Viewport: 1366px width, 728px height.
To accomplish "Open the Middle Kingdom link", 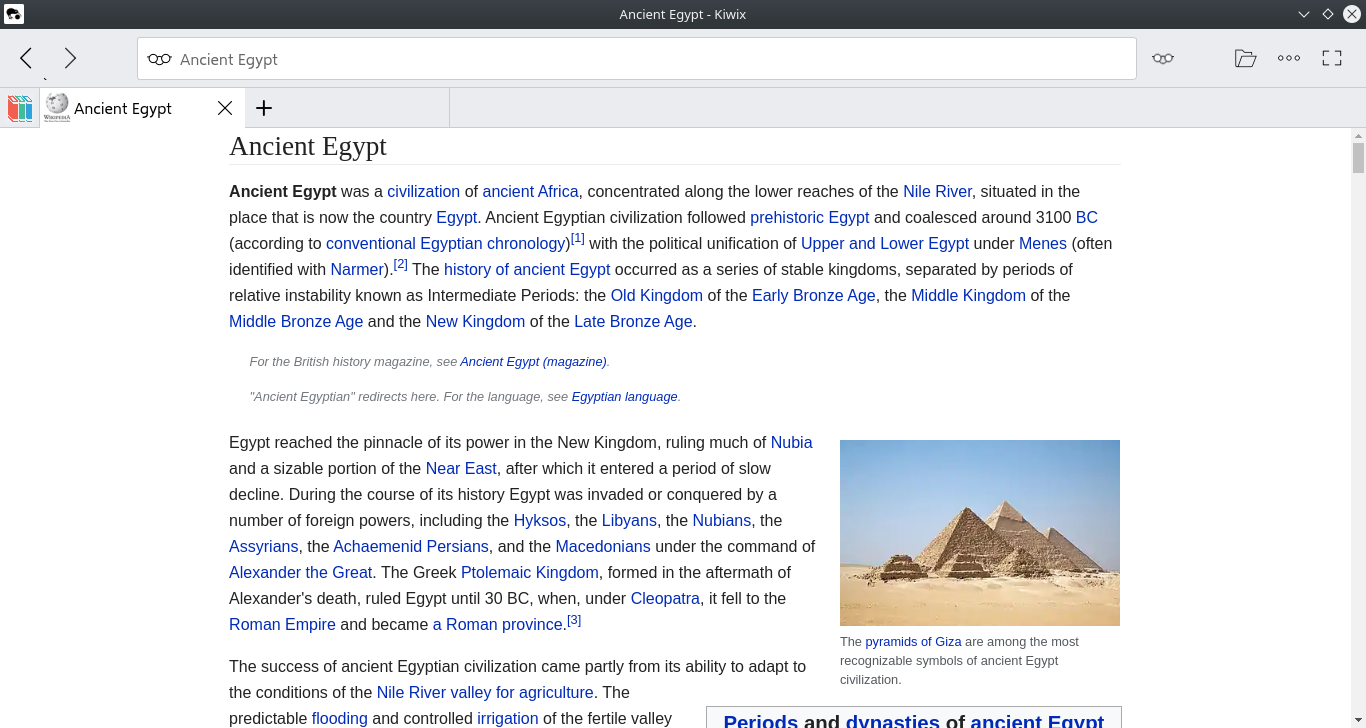I will (x=968, y=295).
